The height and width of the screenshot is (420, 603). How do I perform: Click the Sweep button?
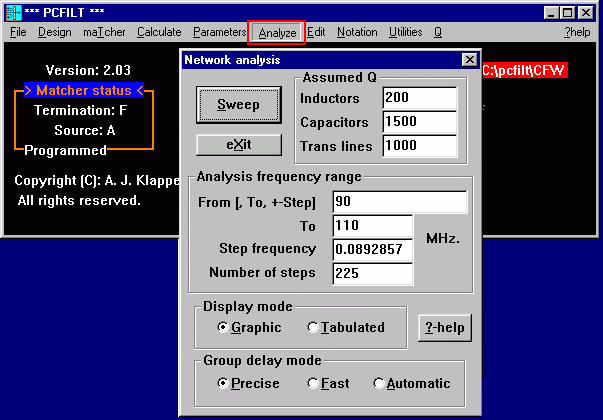click(239, 105)
